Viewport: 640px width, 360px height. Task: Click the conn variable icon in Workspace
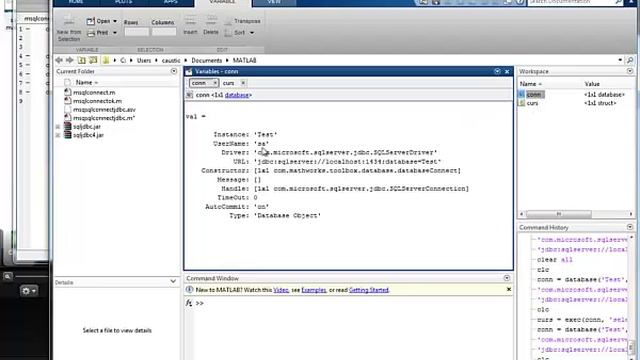click(521, 94)
